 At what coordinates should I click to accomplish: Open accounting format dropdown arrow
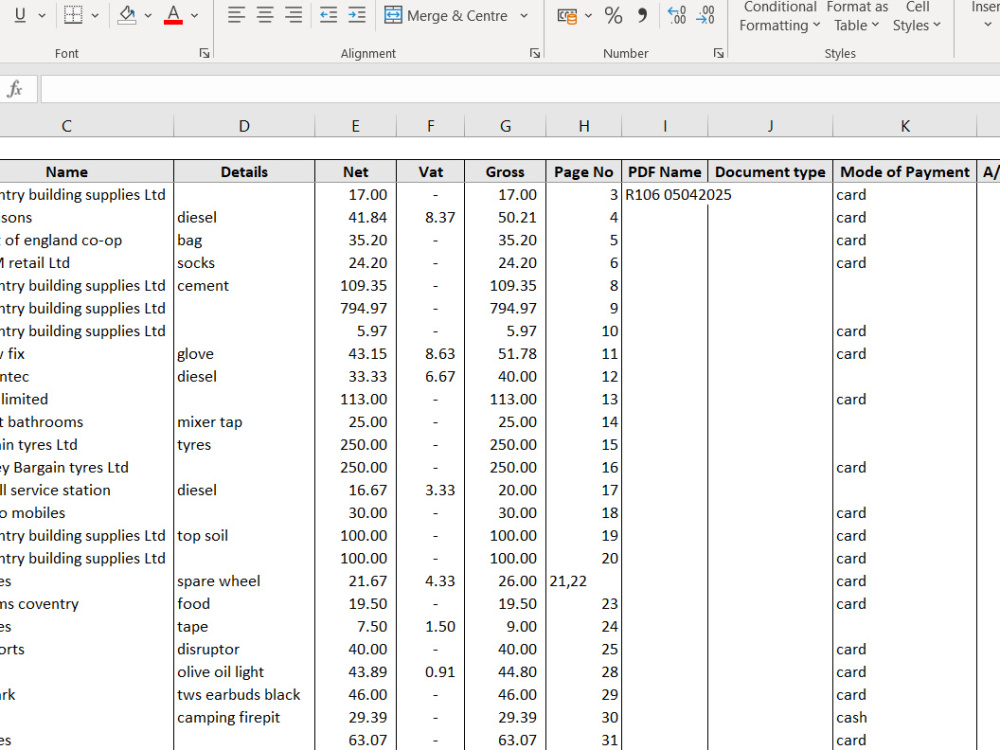click(589, 15)
